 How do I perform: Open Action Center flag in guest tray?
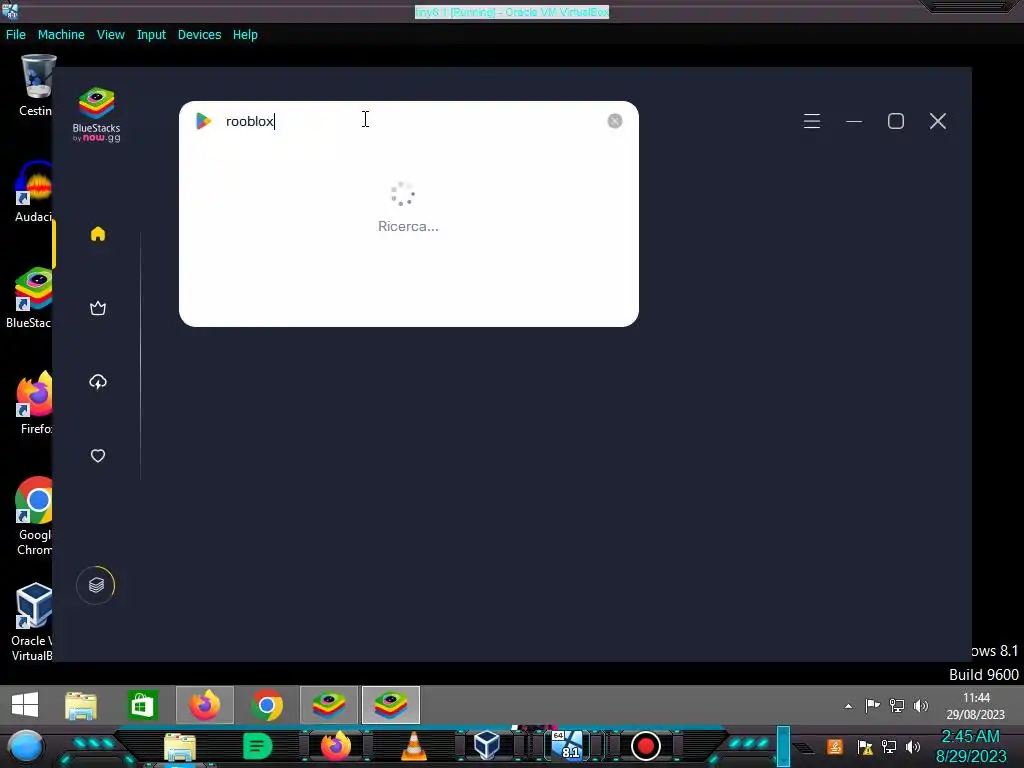(872, 705)
